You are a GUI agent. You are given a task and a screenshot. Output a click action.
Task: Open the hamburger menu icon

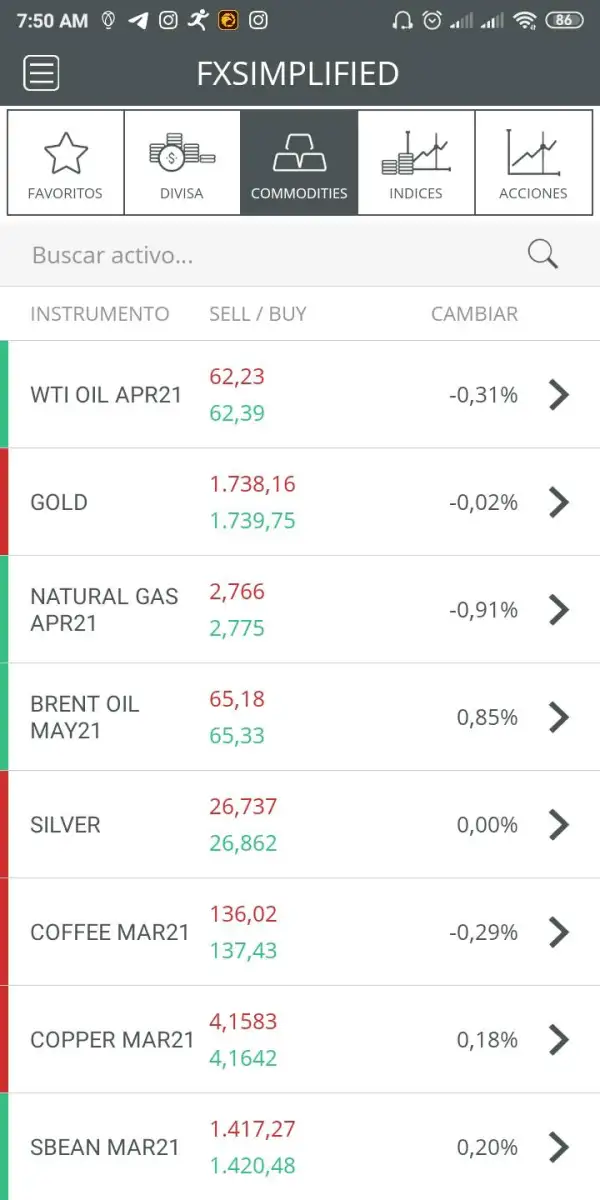[x=41, y=73]
